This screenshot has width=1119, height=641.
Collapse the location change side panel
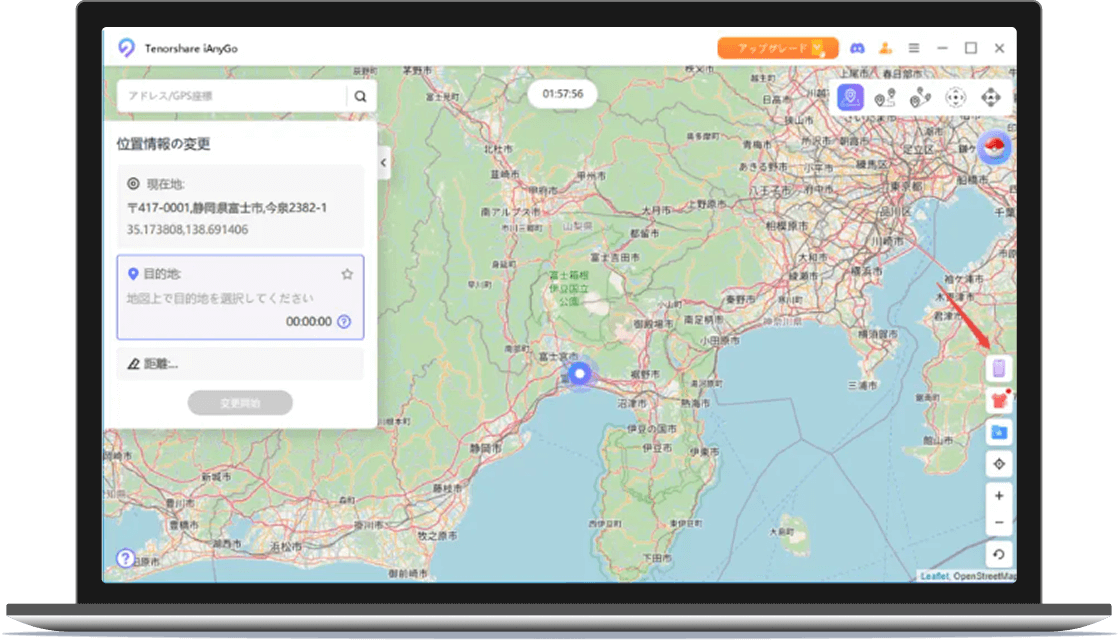pos(383,162)
